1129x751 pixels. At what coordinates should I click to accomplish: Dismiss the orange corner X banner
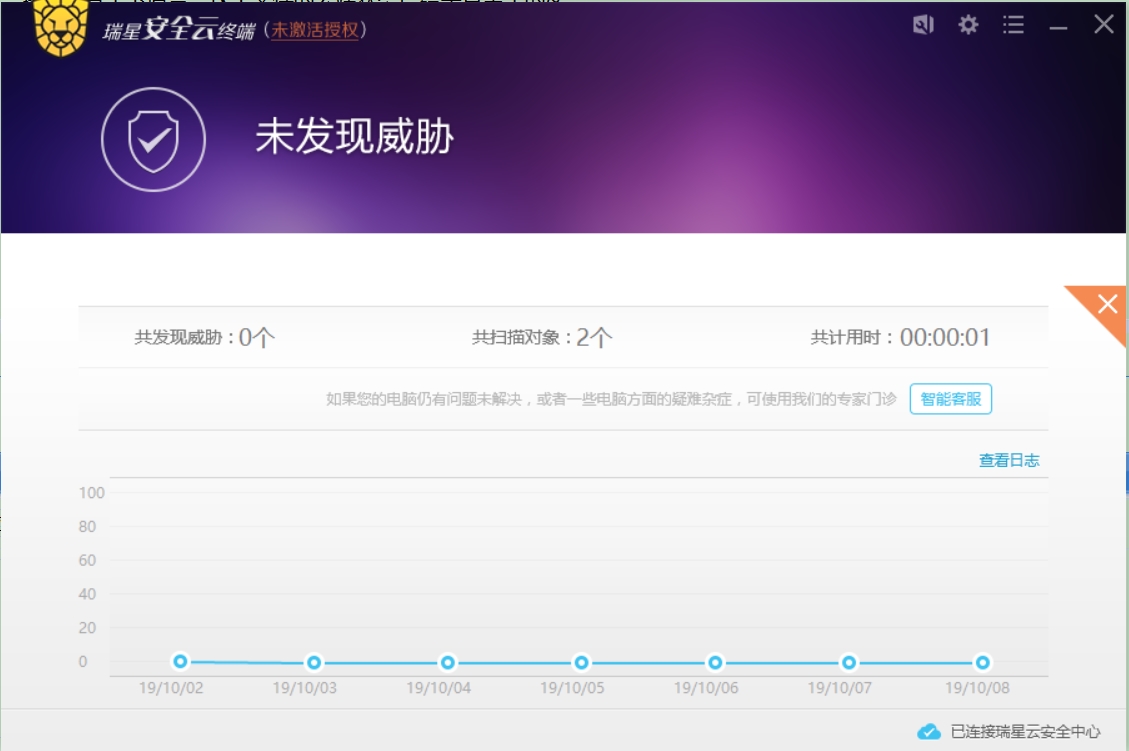[x=1106, y=305]
